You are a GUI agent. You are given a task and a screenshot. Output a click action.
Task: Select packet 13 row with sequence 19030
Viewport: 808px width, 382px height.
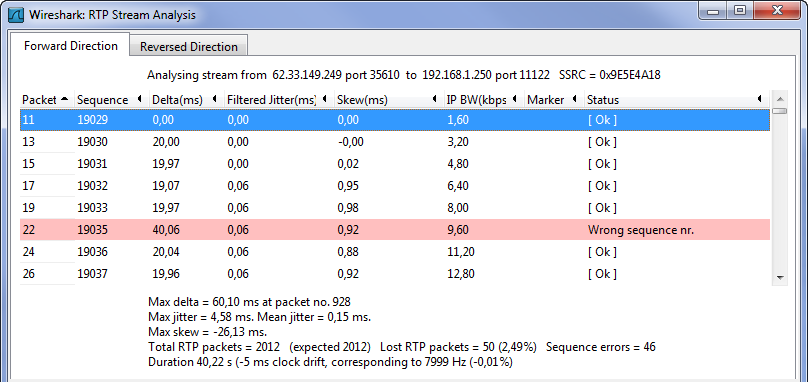(395, 142)
